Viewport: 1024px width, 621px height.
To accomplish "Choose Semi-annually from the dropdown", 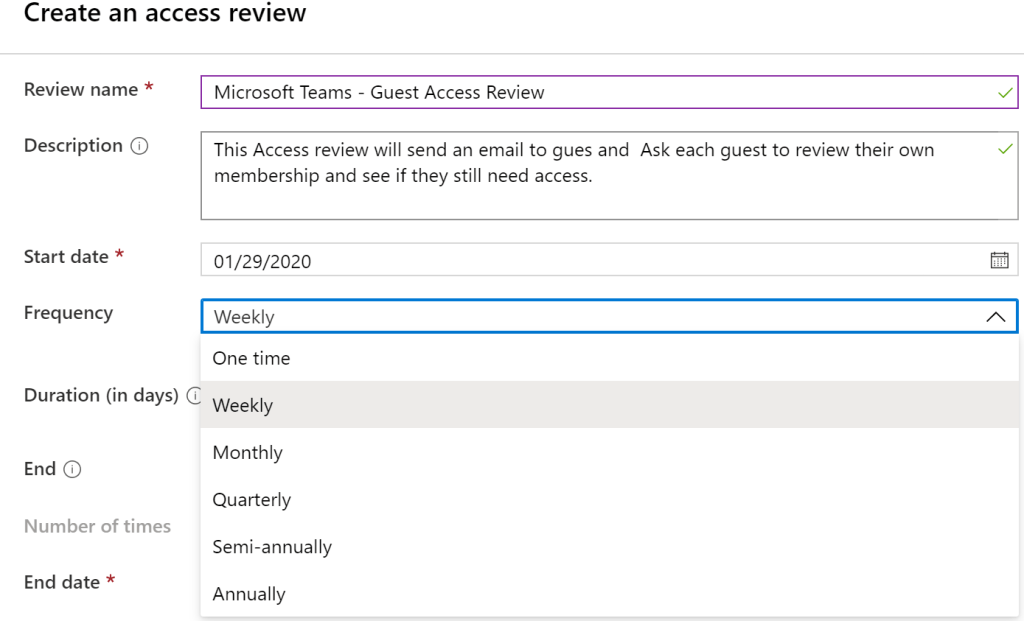I will tap(272, 547).
